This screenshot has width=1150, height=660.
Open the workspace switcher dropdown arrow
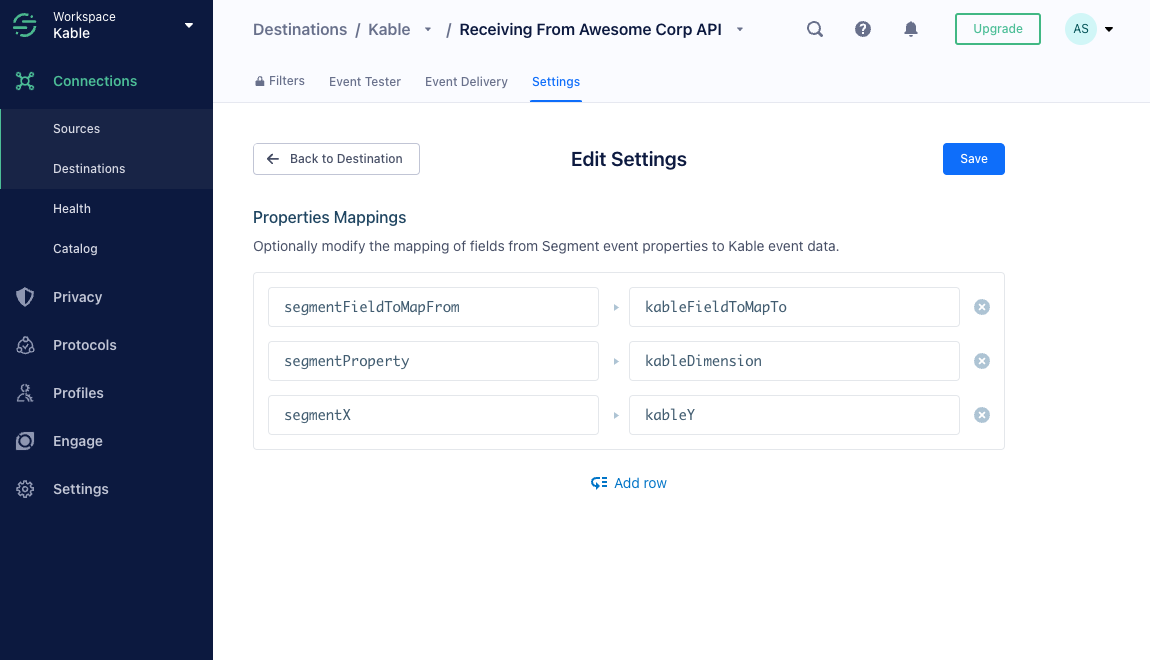coord(188,25)
